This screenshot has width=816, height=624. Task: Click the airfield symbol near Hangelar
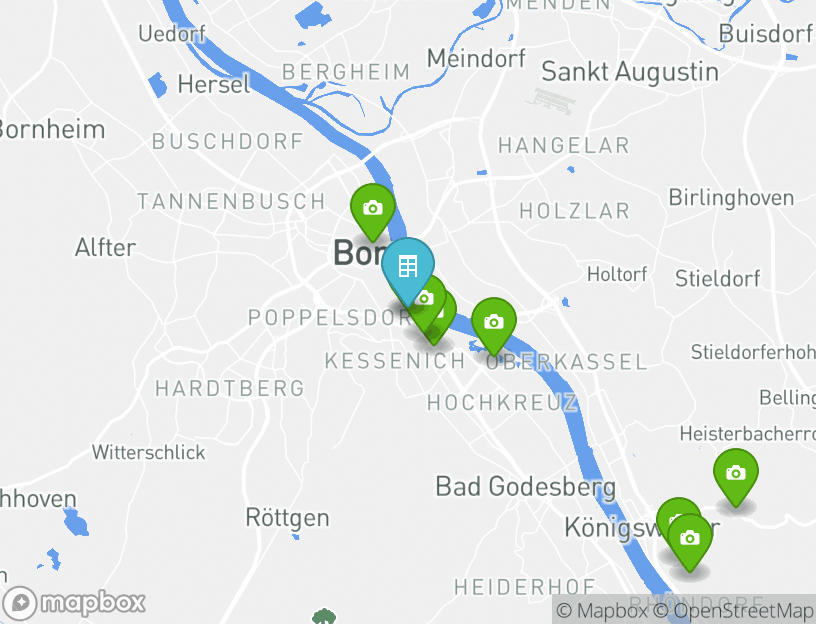(551, 100)
